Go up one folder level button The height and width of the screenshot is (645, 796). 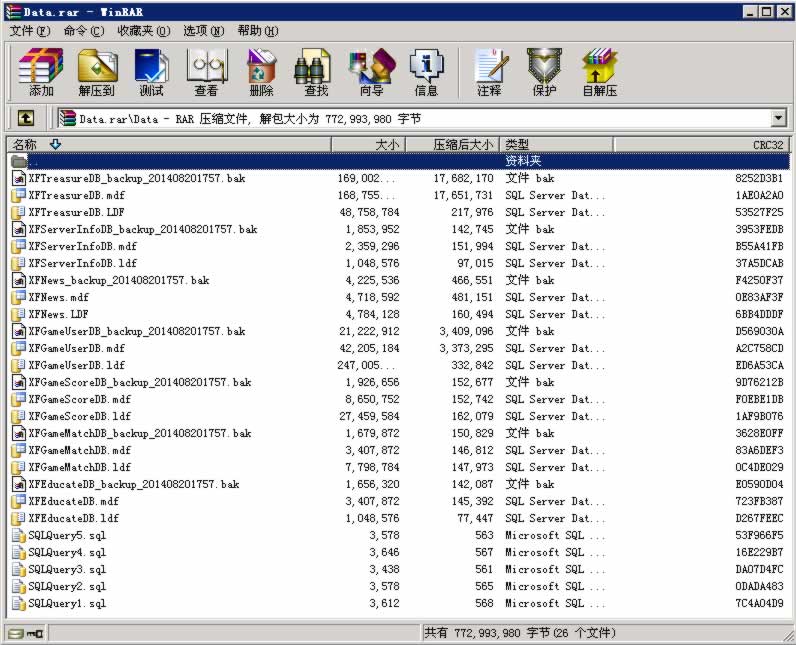pos(26,119)
